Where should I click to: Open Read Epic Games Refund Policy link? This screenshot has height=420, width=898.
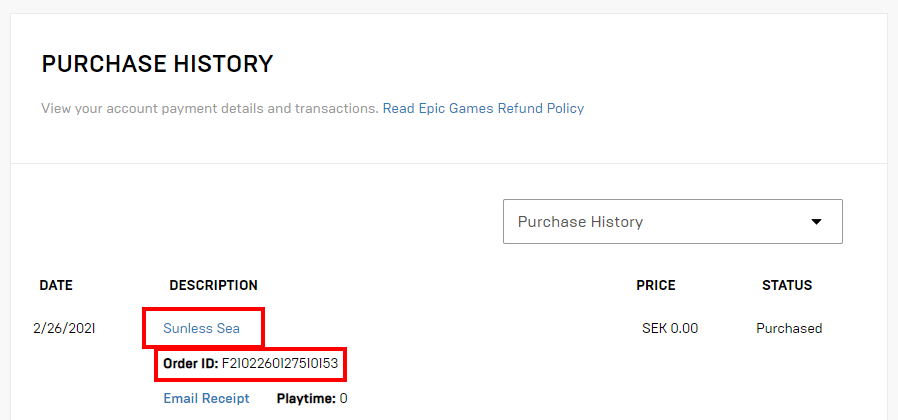483,108
